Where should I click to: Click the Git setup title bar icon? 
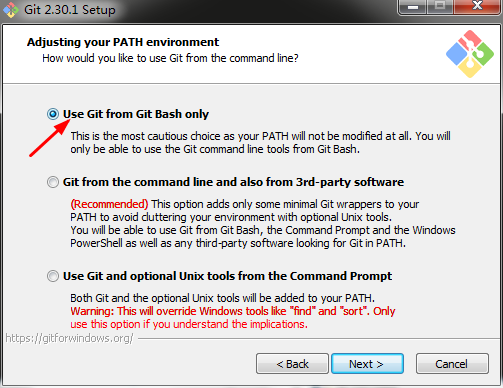(11, 9)
